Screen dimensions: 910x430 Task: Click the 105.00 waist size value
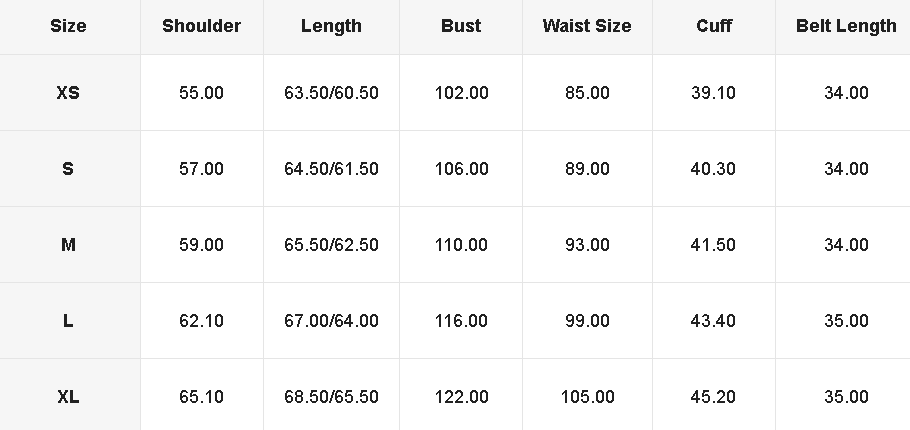[587, 397]
